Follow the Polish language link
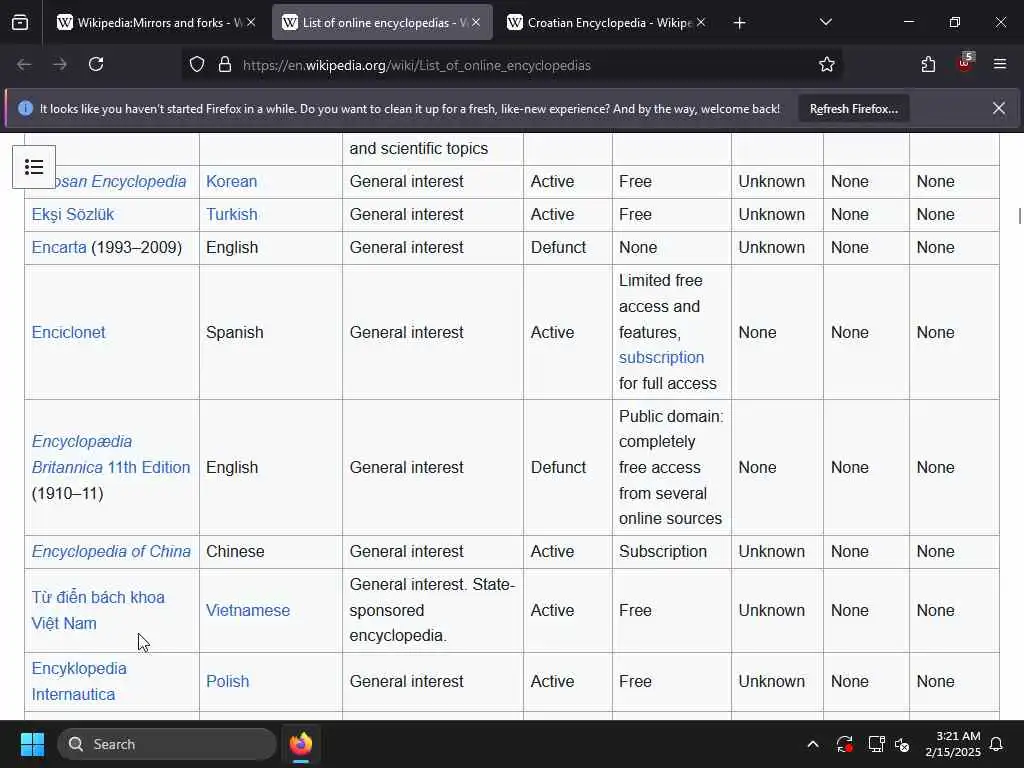The height and width of the screenshot is (768, 1024). (227, 681)
